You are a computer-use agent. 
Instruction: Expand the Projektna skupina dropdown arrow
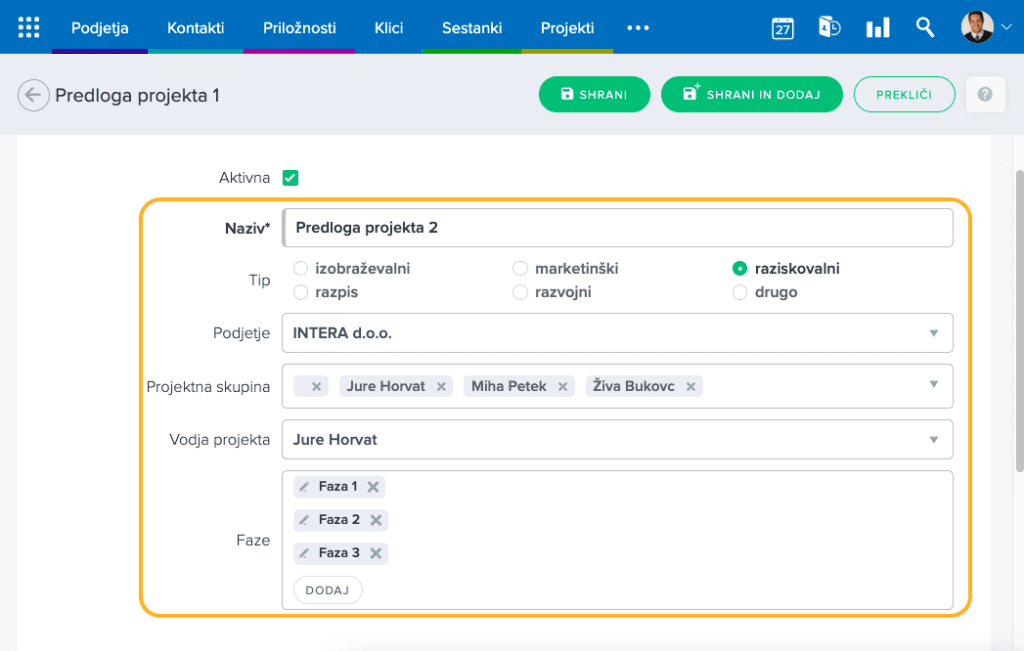(x=933, y=384)
